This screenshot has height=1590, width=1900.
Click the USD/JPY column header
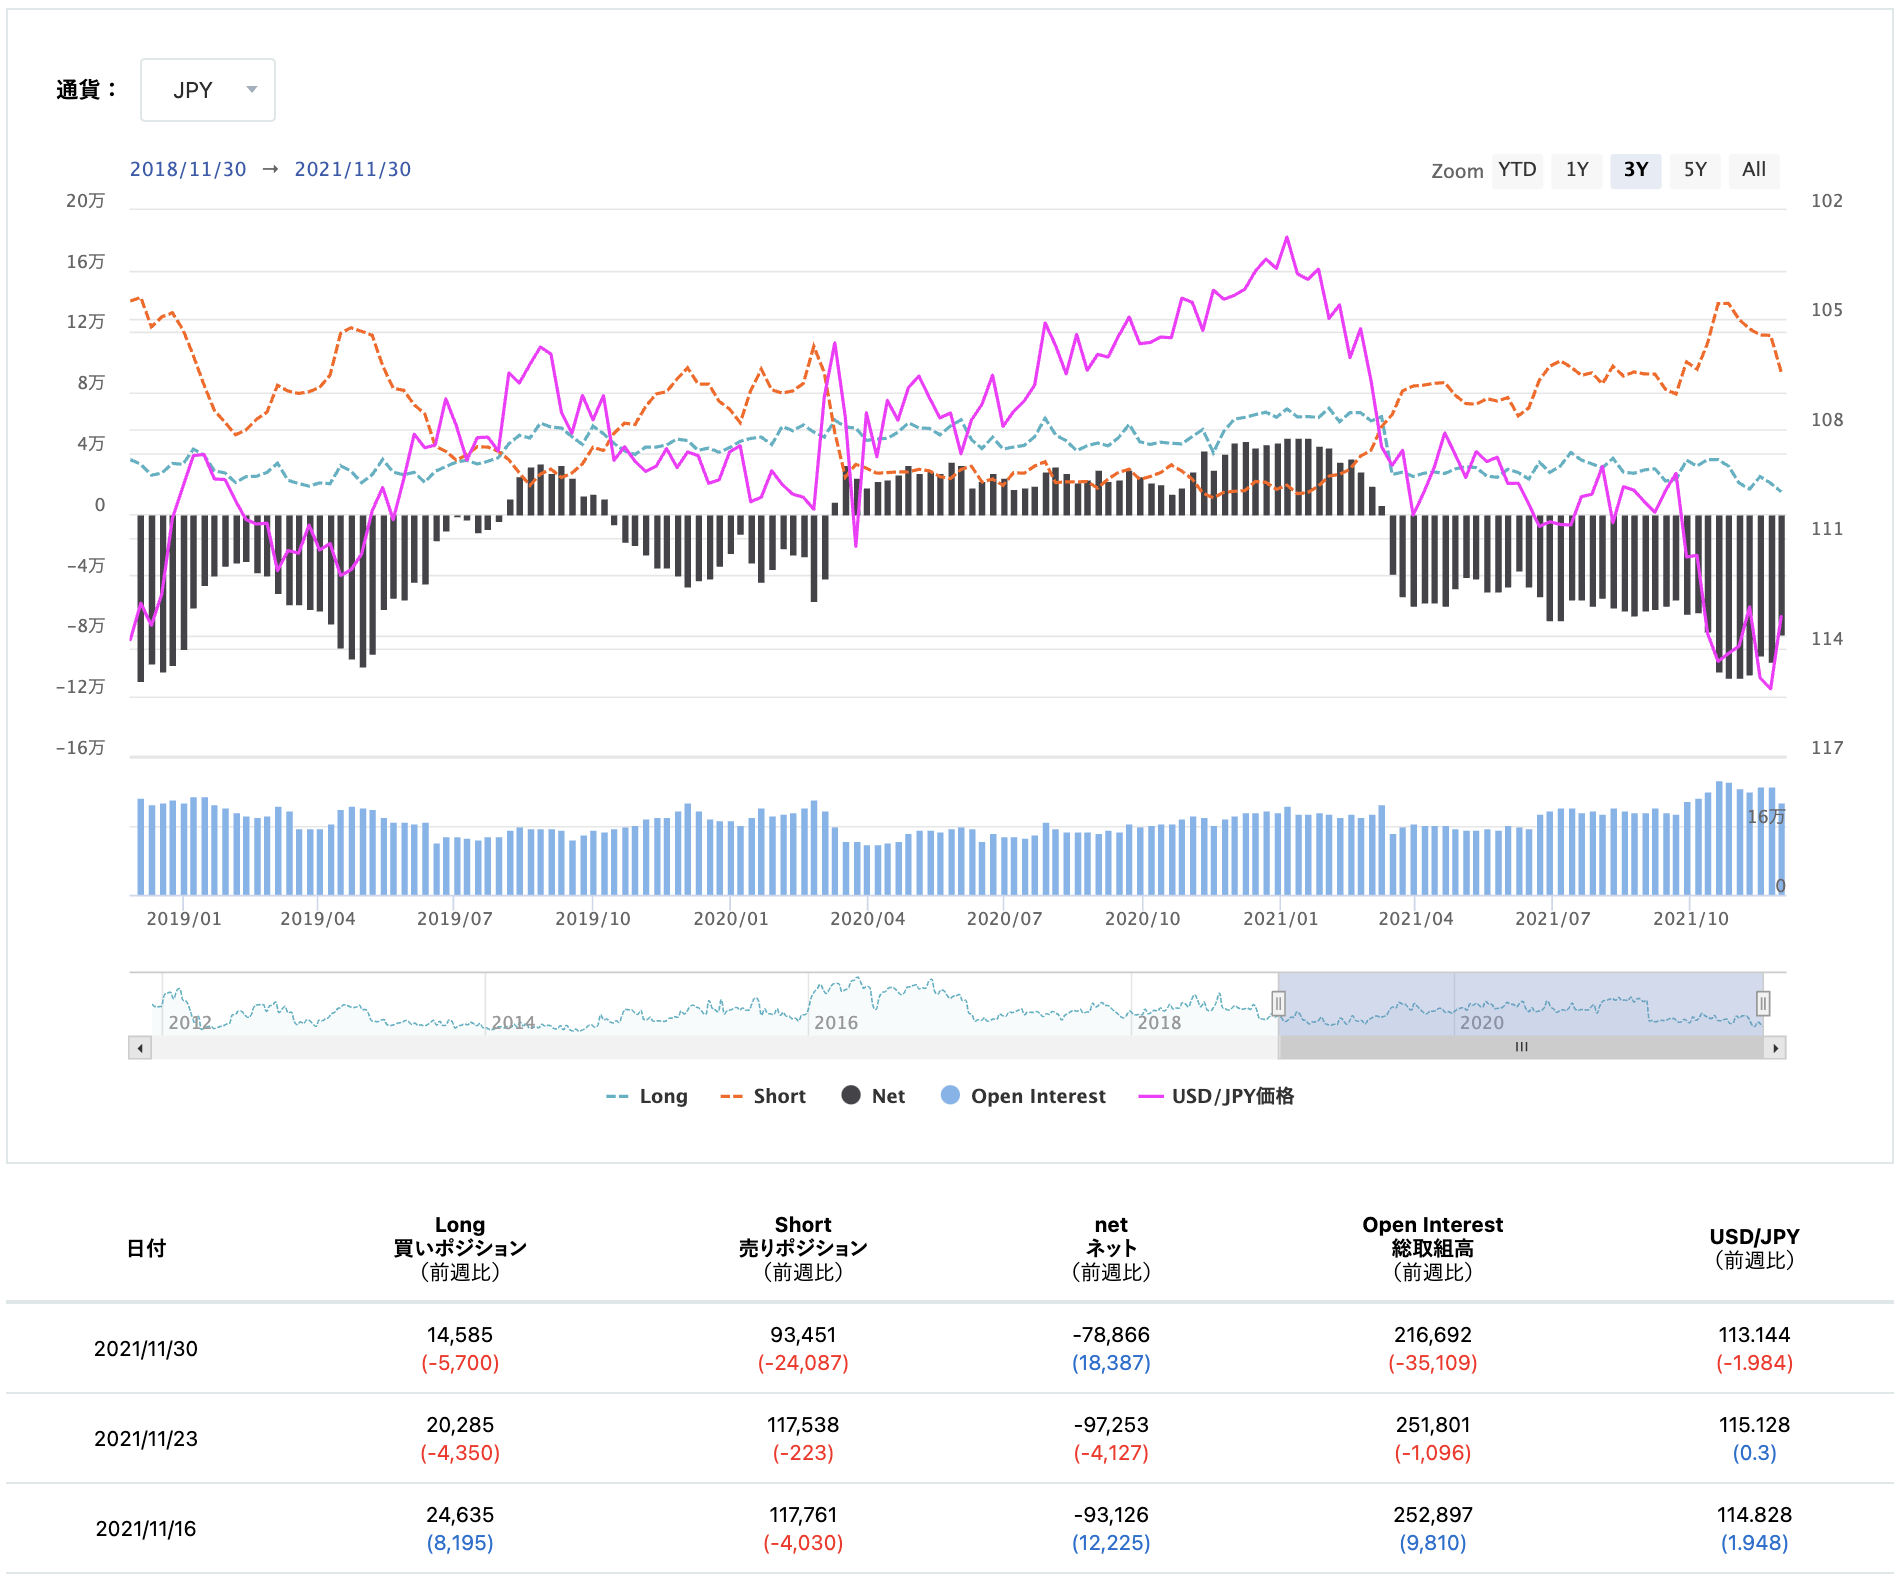pos(1754,1248)
